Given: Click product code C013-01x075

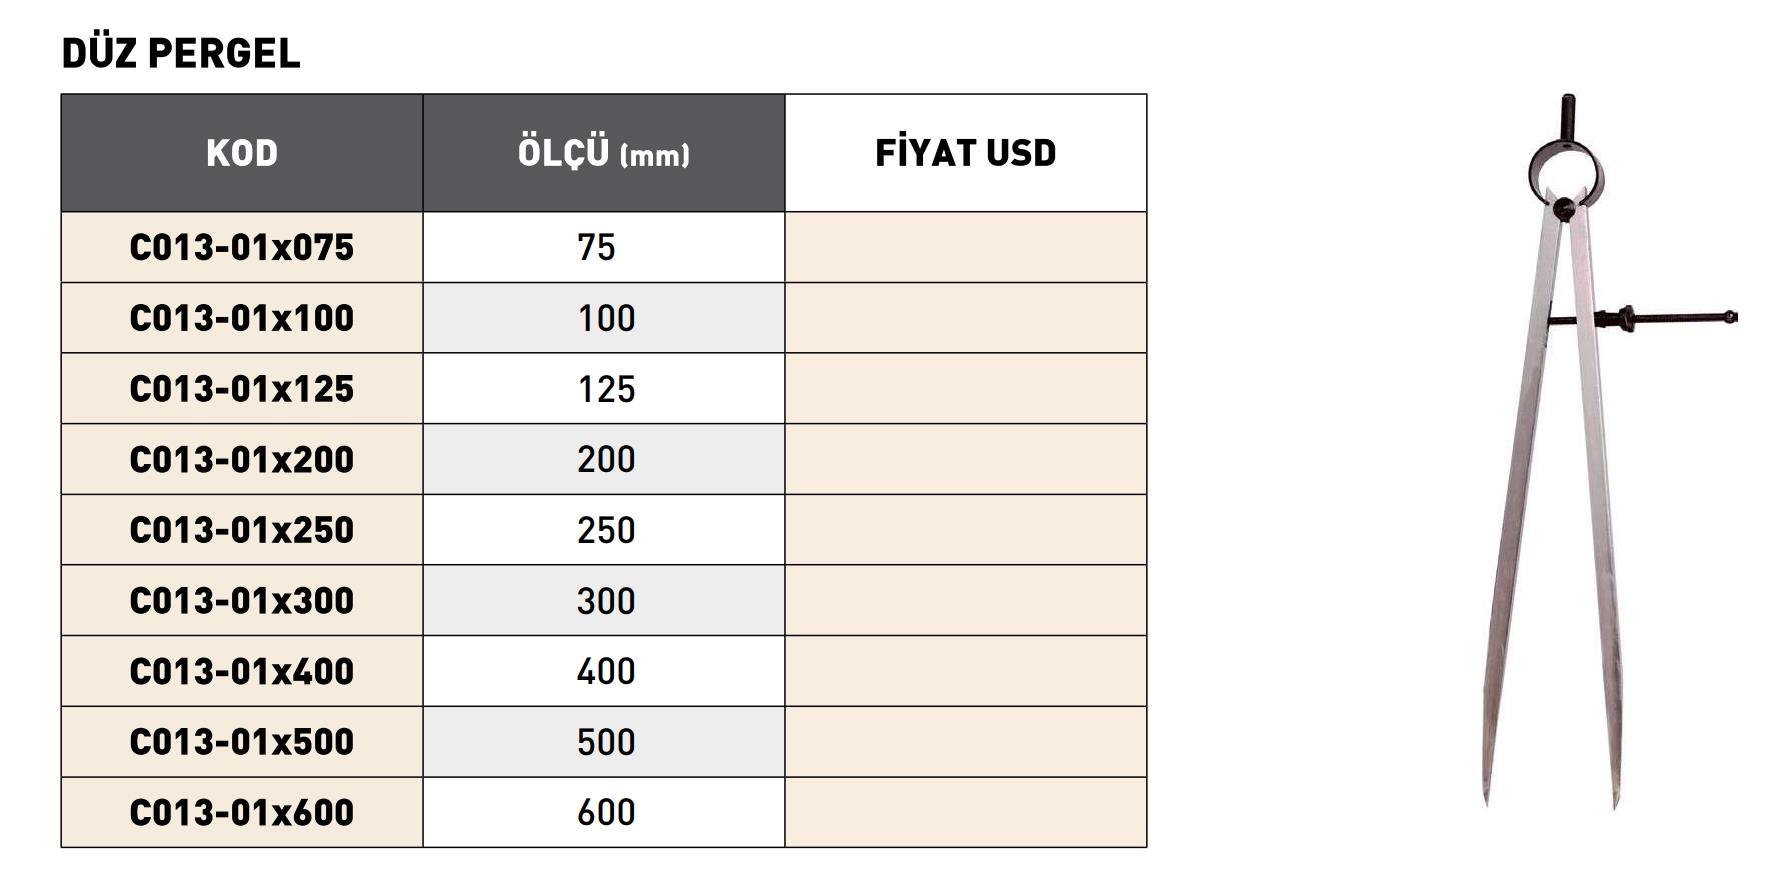Looking at the screenshot, I should tap(242, 247).
